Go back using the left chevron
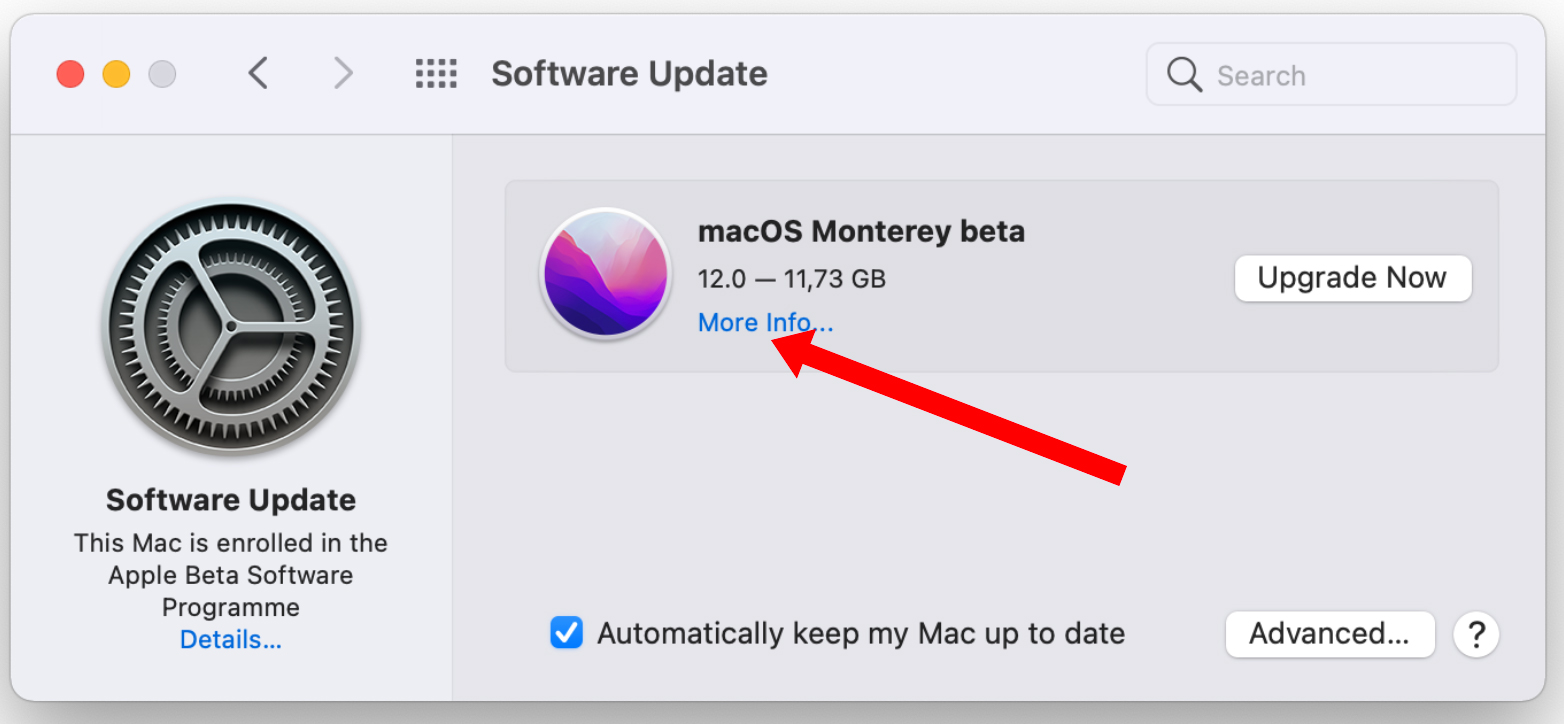The height and width of the screenshot is (724, 1564). click(258, 73)
